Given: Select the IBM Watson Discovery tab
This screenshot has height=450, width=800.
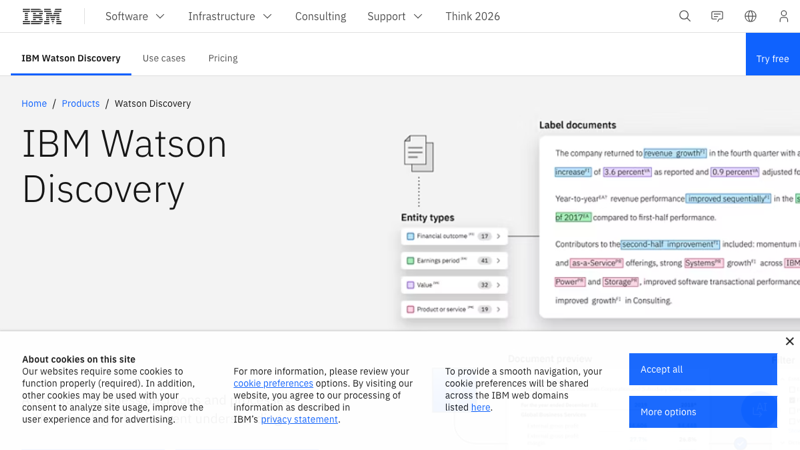Looking at the screenshot, I should (71, 58).
